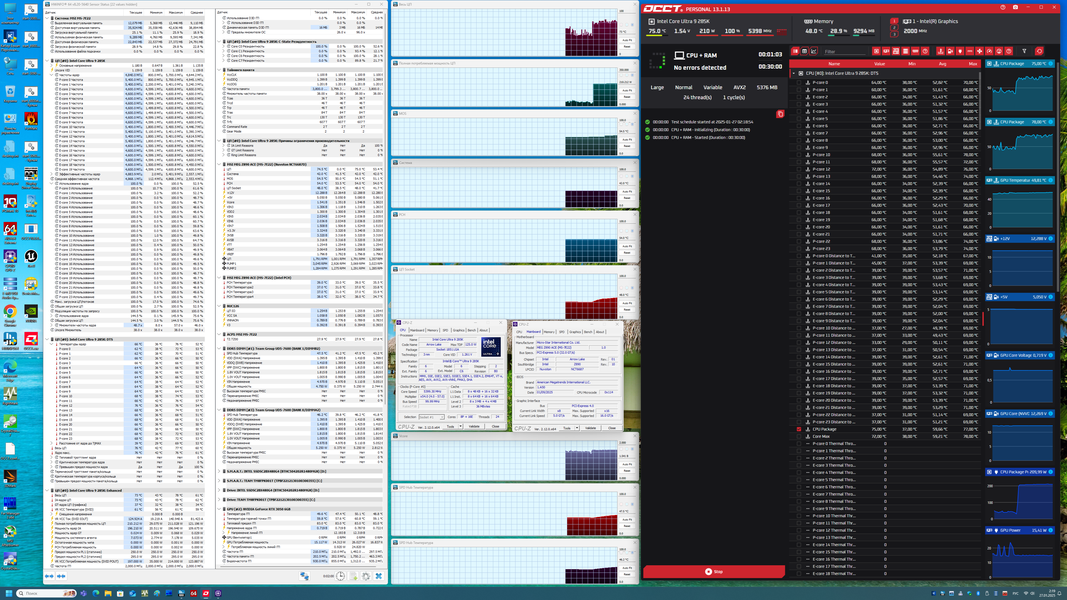This screenshot has width=1067, height=600.
Task: Open Bench tab in CPU-Z CPU window
Action: point(472,330)
